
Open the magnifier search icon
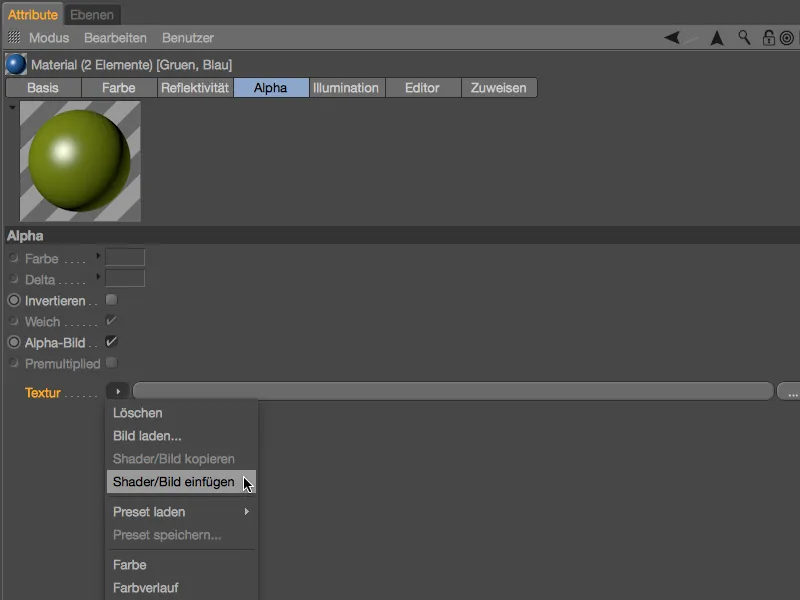coord(744,37)
